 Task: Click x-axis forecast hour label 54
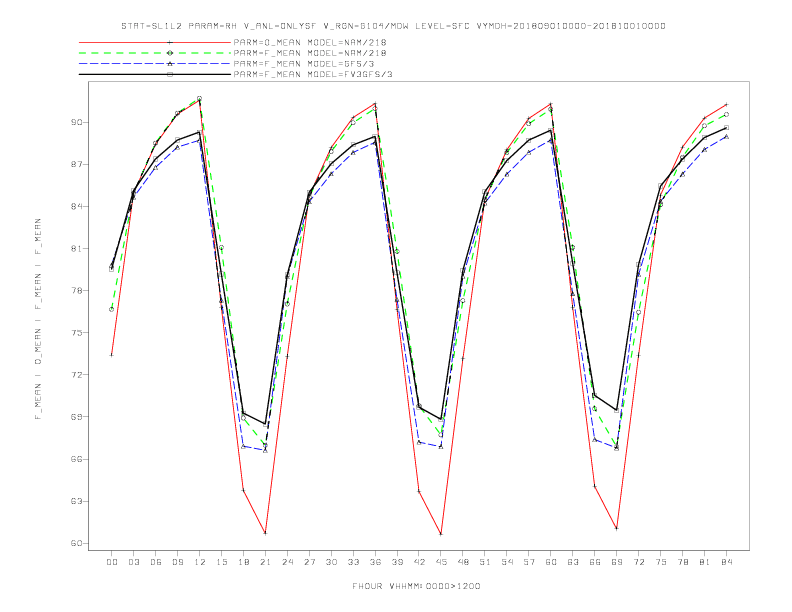507,562
